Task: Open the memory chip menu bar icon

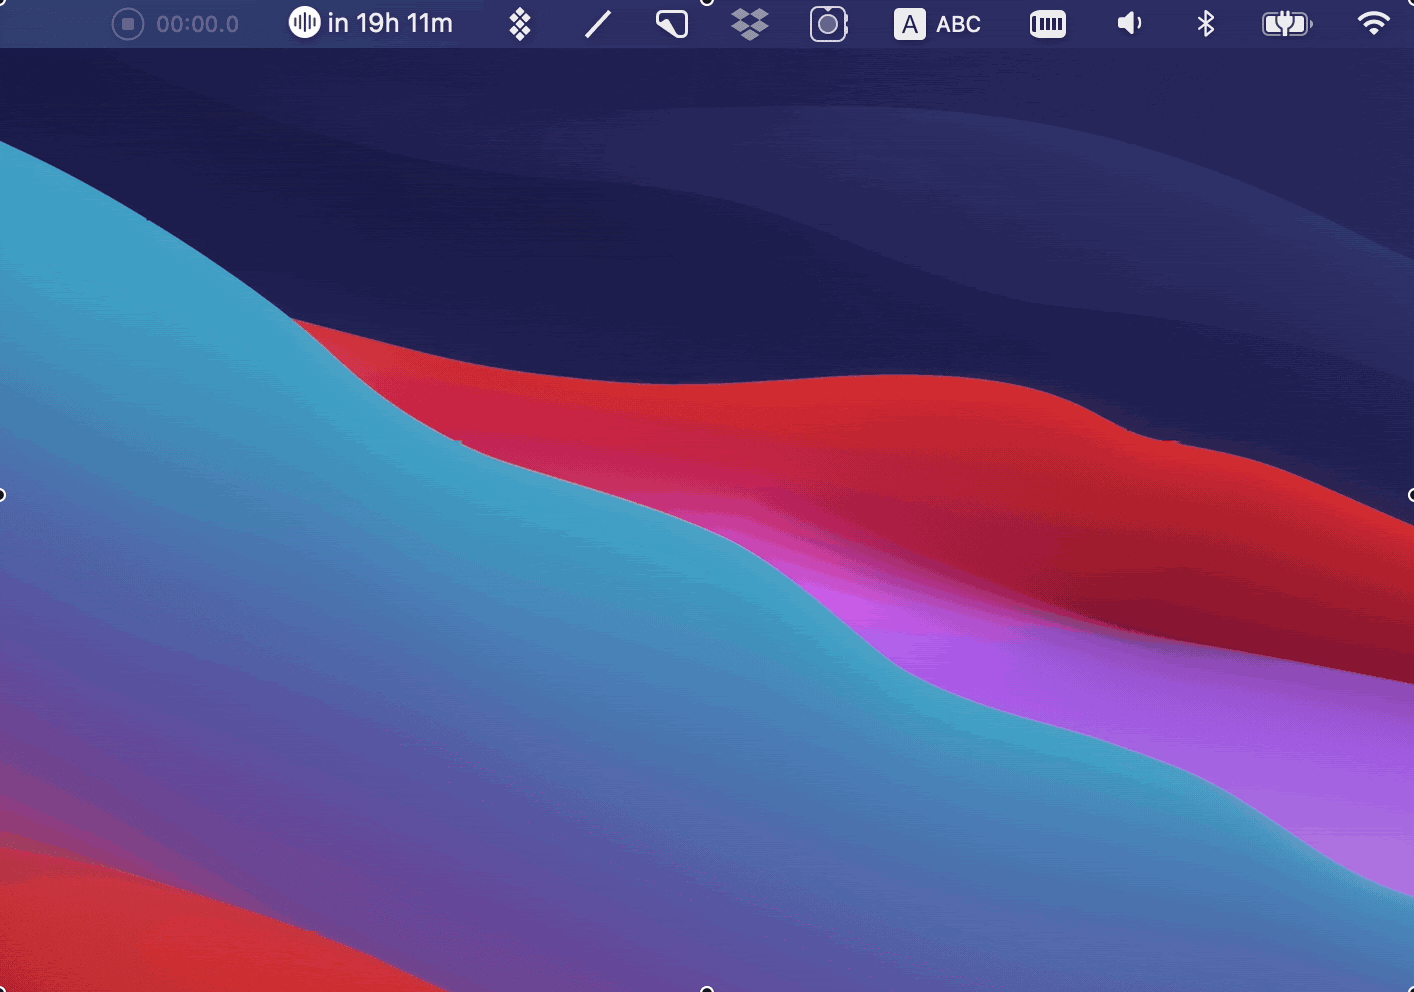Action: (1048, 24)
